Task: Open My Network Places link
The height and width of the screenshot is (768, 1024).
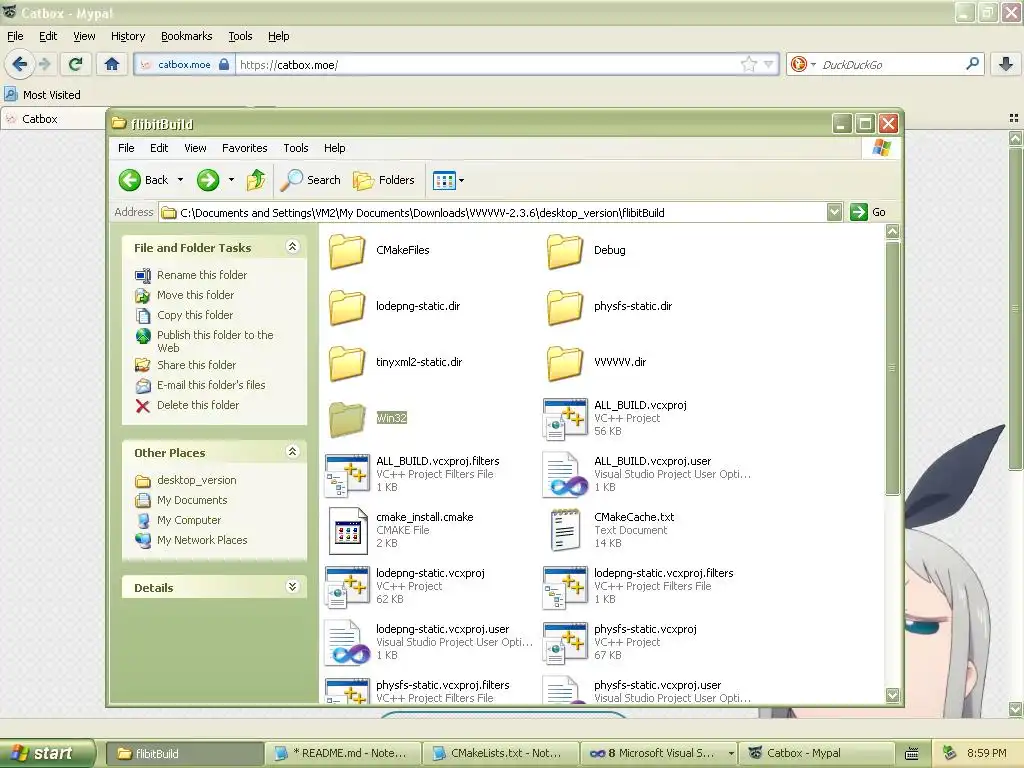Action: point(202,540)
